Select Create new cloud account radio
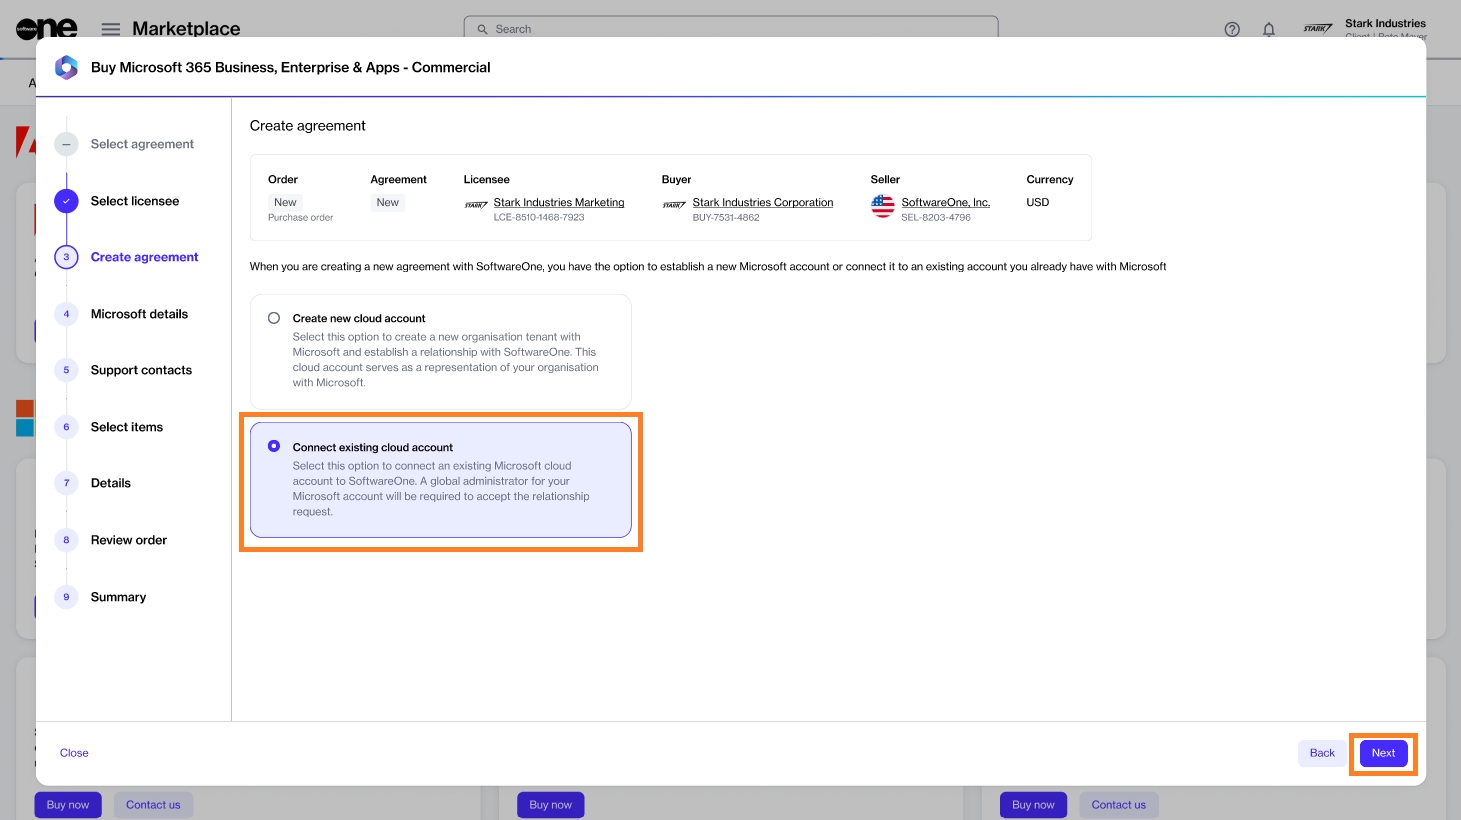 pos(274,318)
